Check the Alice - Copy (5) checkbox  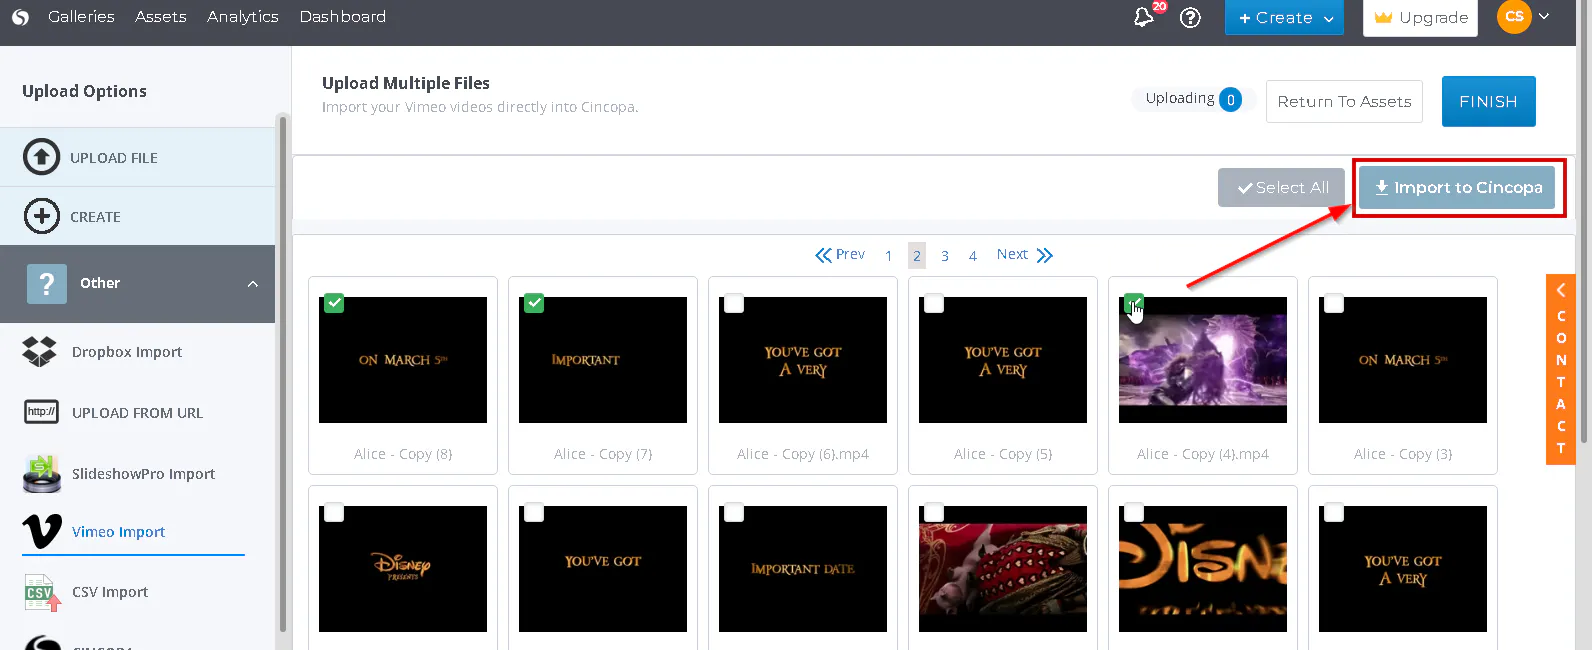[x=934, y=303]
